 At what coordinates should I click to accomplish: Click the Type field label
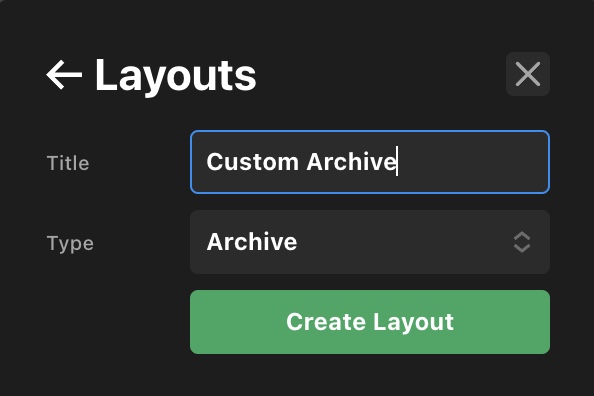[x=70, y=243]
